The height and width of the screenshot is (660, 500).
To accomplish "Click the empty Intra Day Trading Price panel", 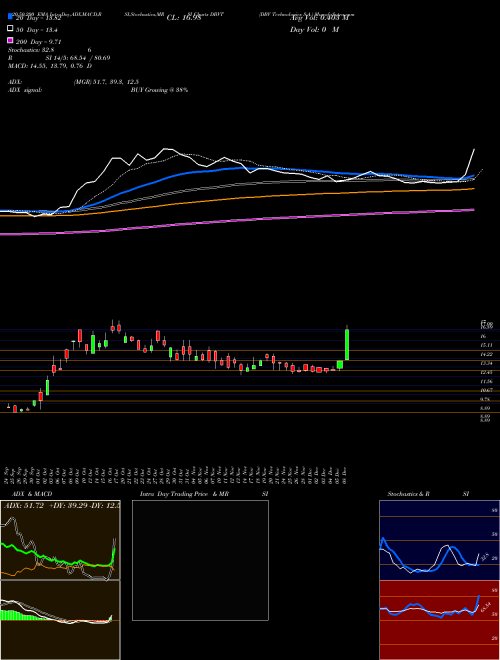I will click(x=200, y=560).
